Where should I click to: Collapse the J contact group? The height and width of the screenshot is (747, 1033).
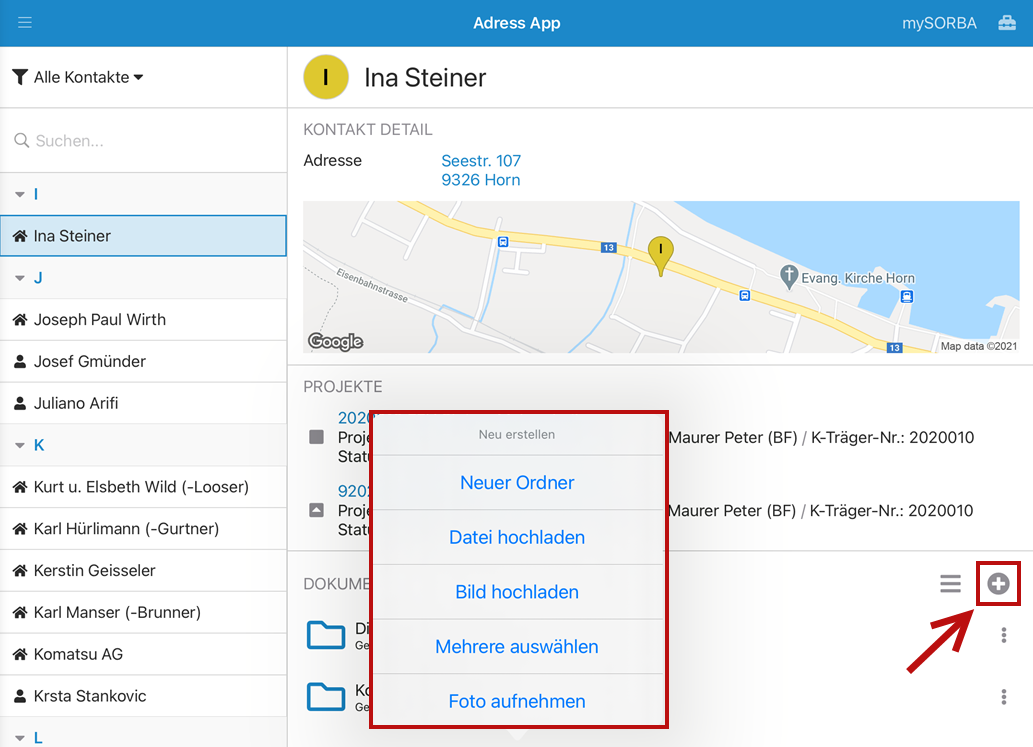20,278
